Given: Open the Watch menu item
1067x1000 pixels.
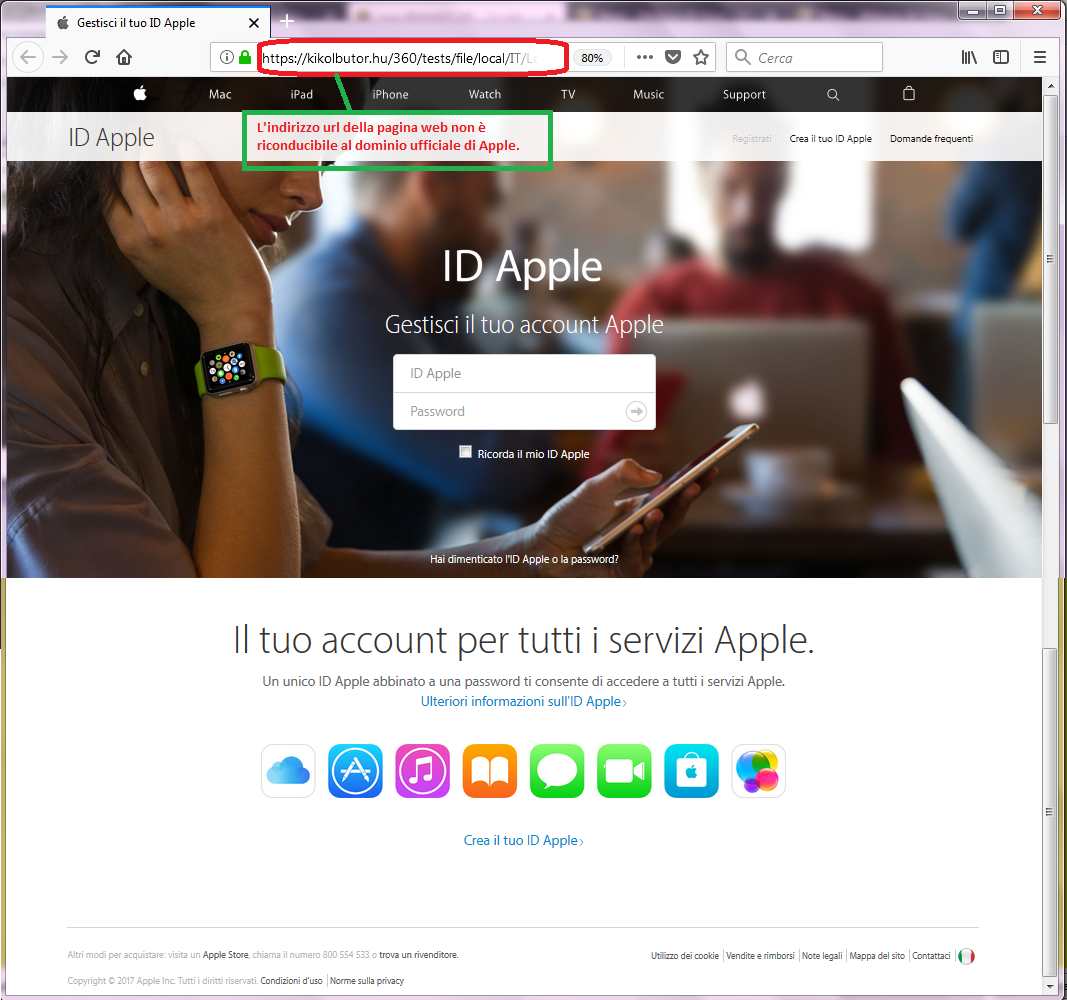Looking at the screenshot, I should [485, 95].
